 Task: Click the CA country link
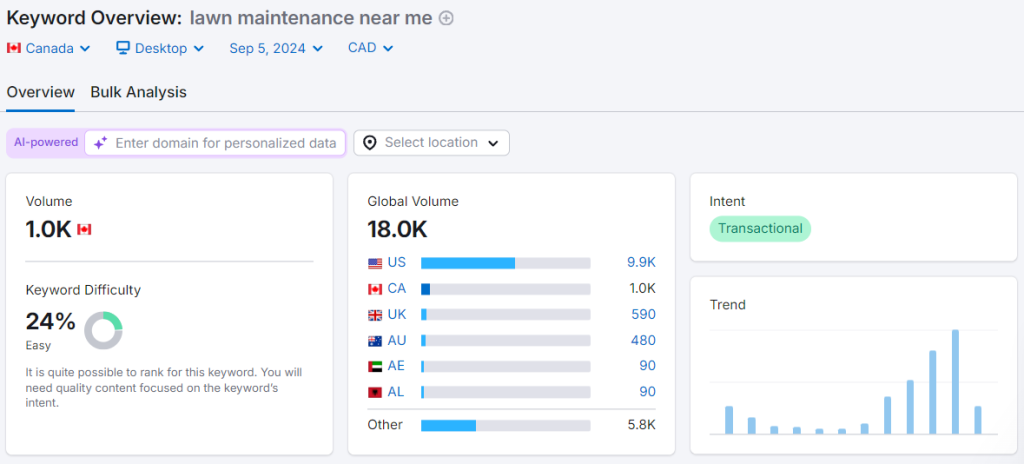point(396,289)
